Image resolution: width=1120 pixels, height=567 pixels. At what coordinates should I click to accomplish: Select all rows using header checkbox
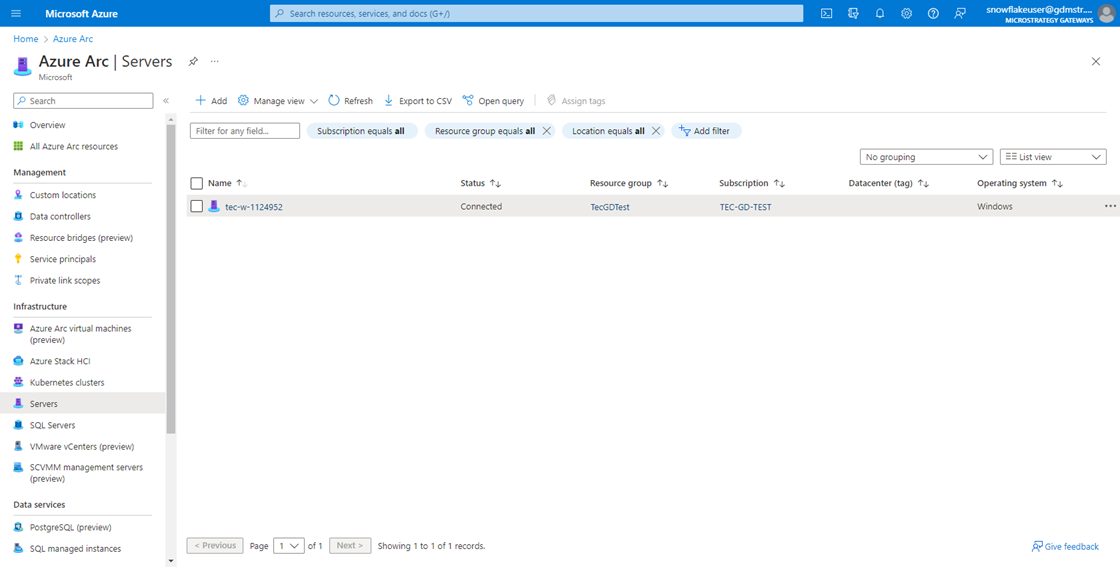197,184
